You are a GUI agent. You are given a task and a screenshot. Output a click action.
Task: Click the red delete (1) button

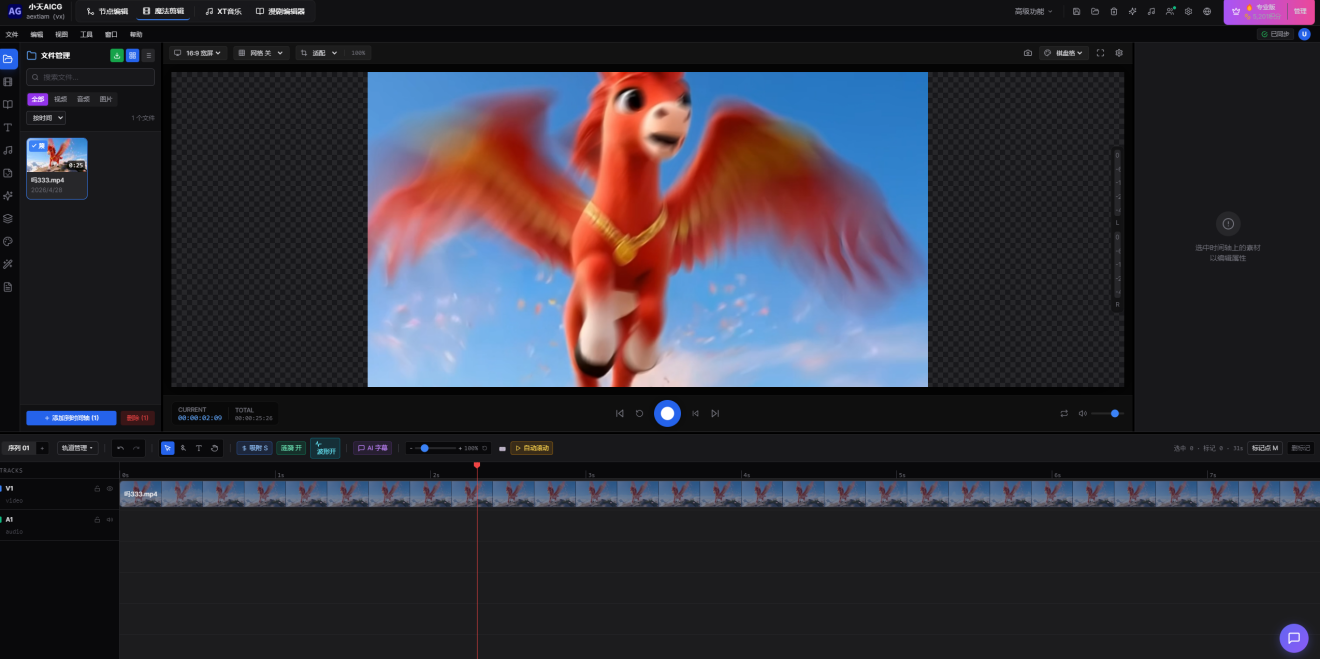(x=138, y=418)
